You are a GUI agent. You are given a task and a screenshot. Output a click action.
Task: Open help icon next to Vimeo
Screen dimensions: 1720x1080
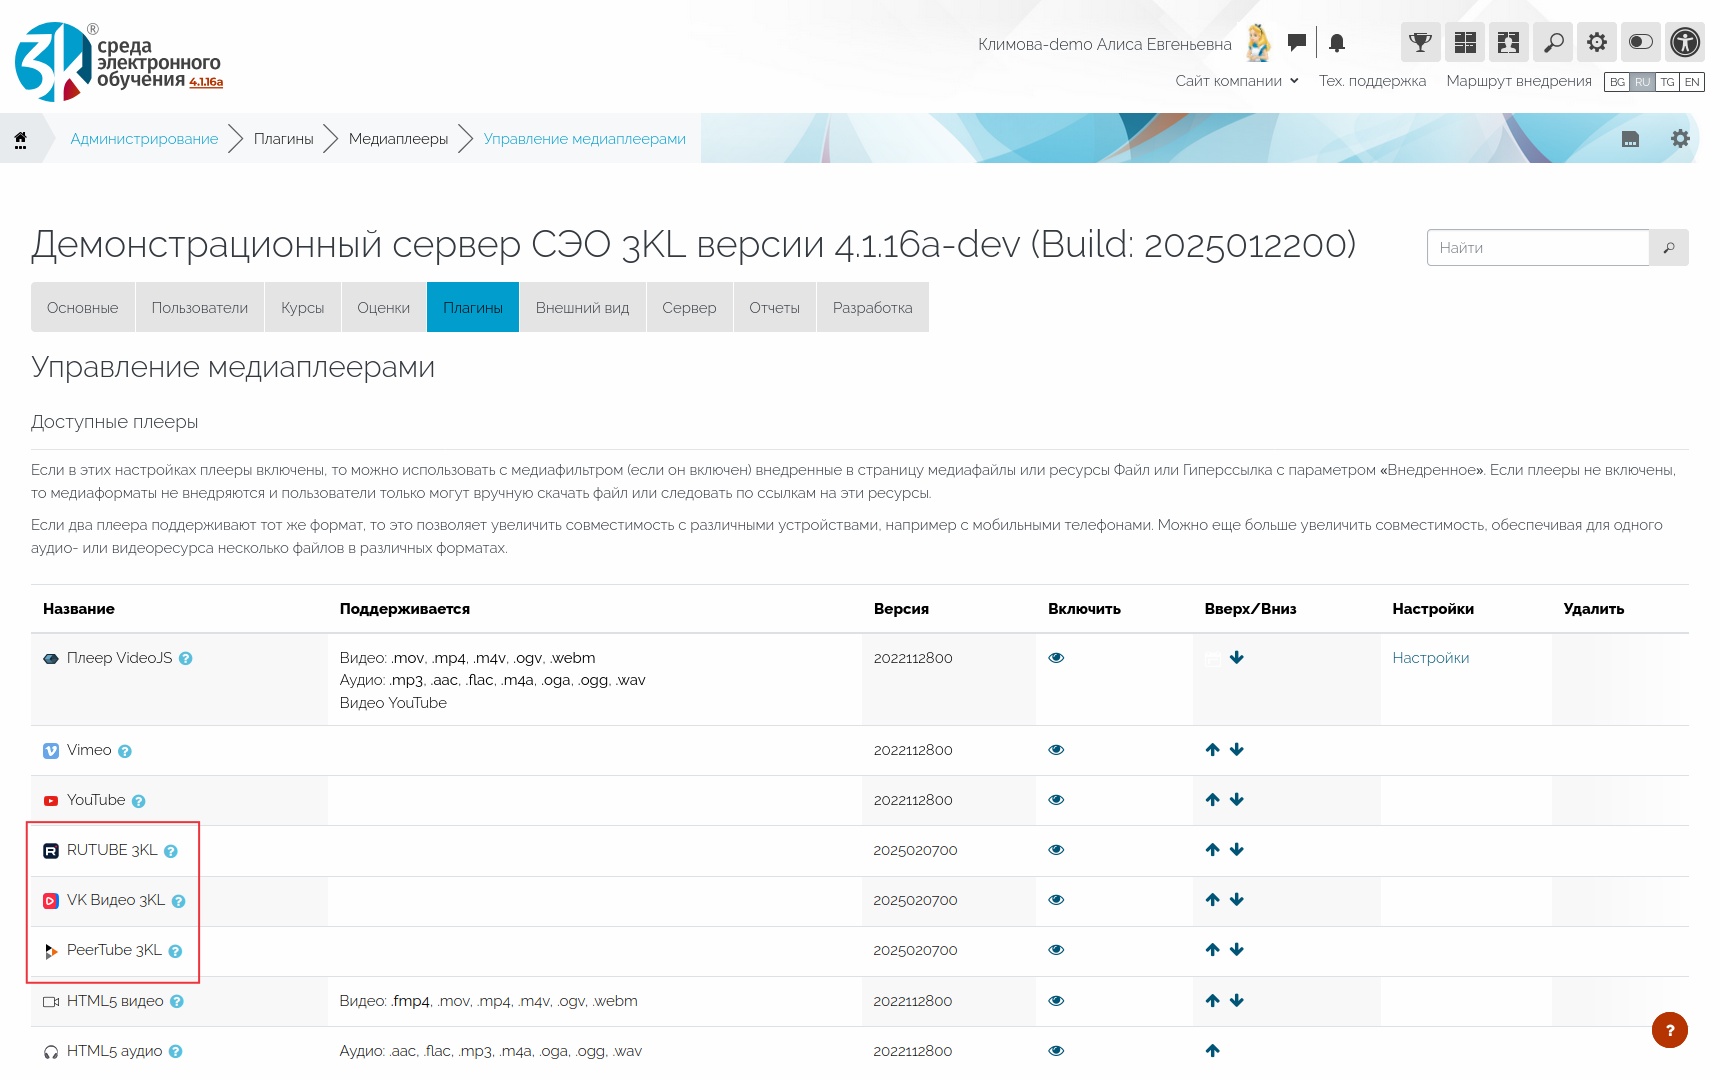[x=125, y=751]
